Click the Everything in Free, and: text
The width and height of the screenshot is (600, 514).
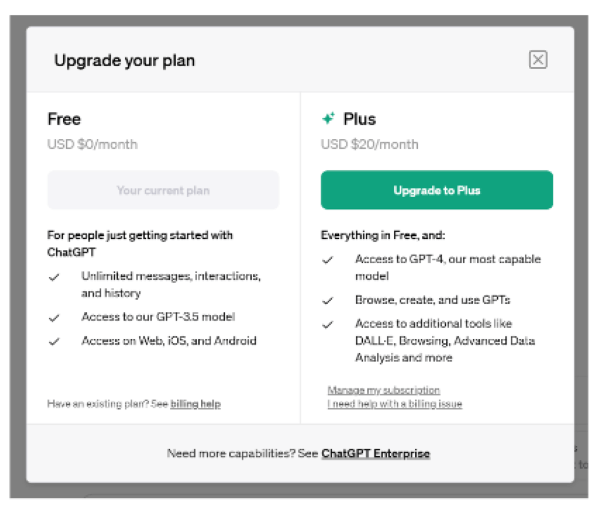click(383, 235)
